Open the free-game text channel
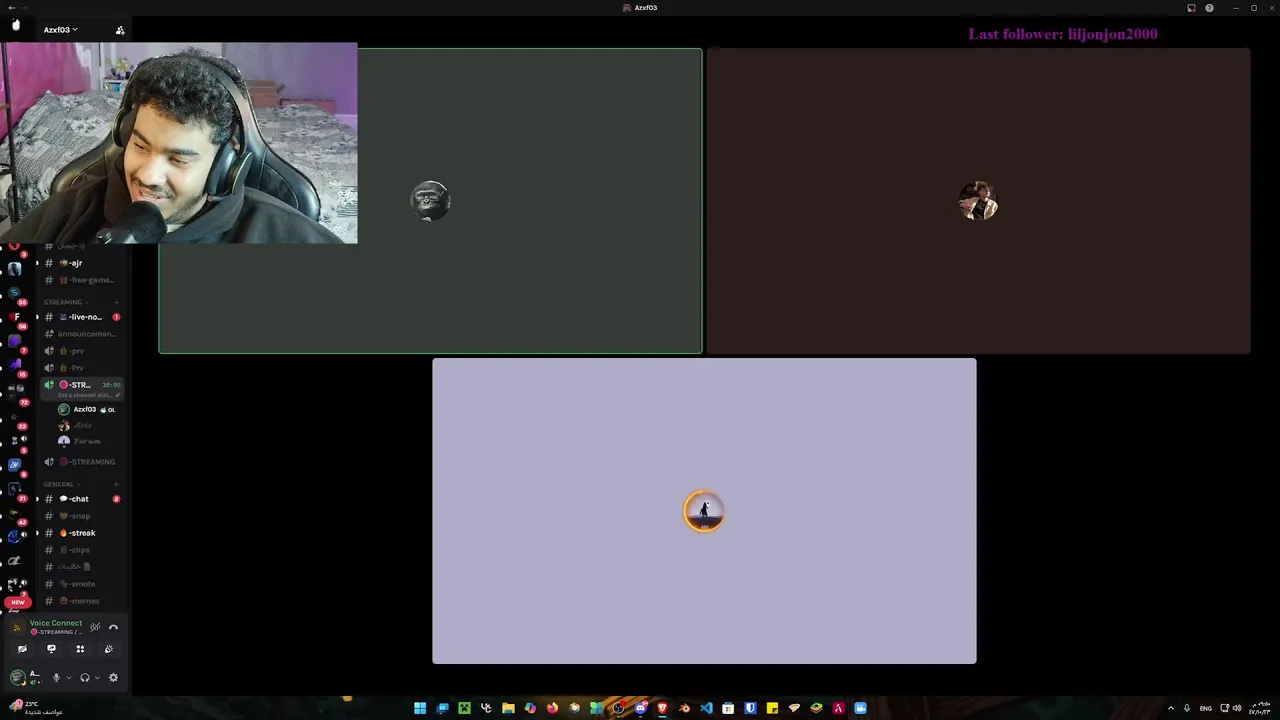1280x720 pixels. (80, 280)
